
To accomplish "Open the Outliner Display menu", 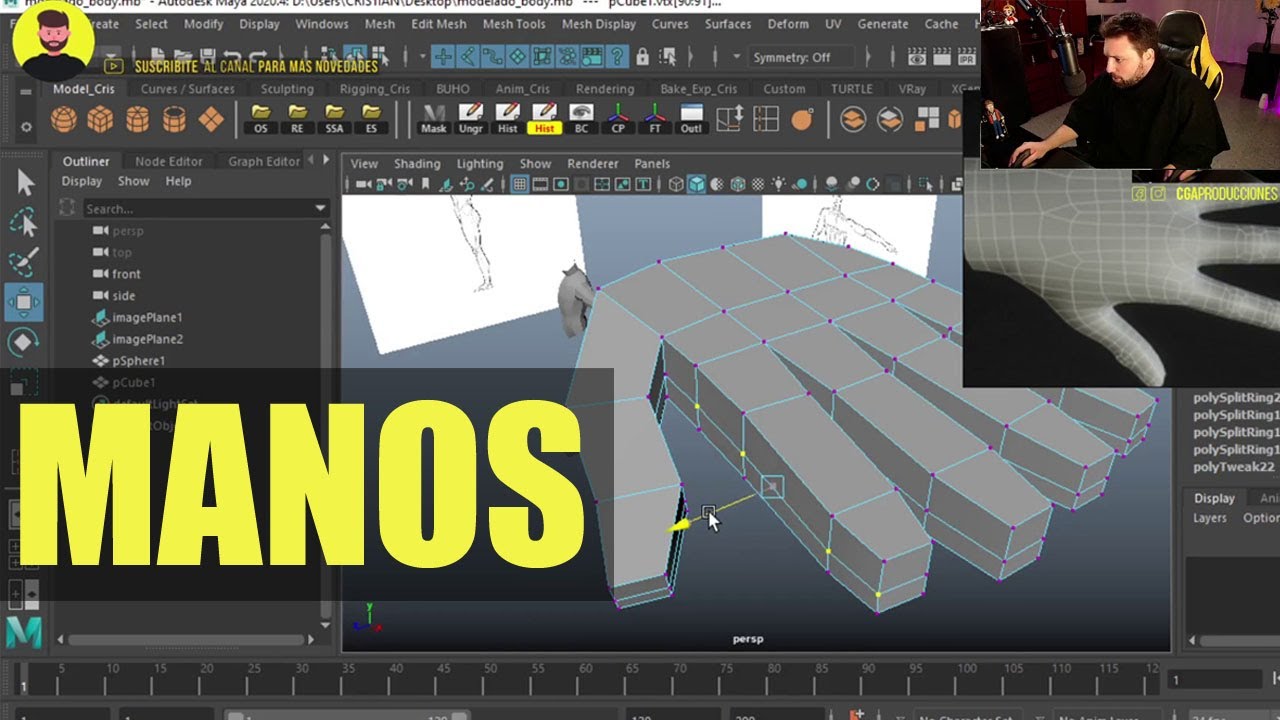I will [82, 181].
